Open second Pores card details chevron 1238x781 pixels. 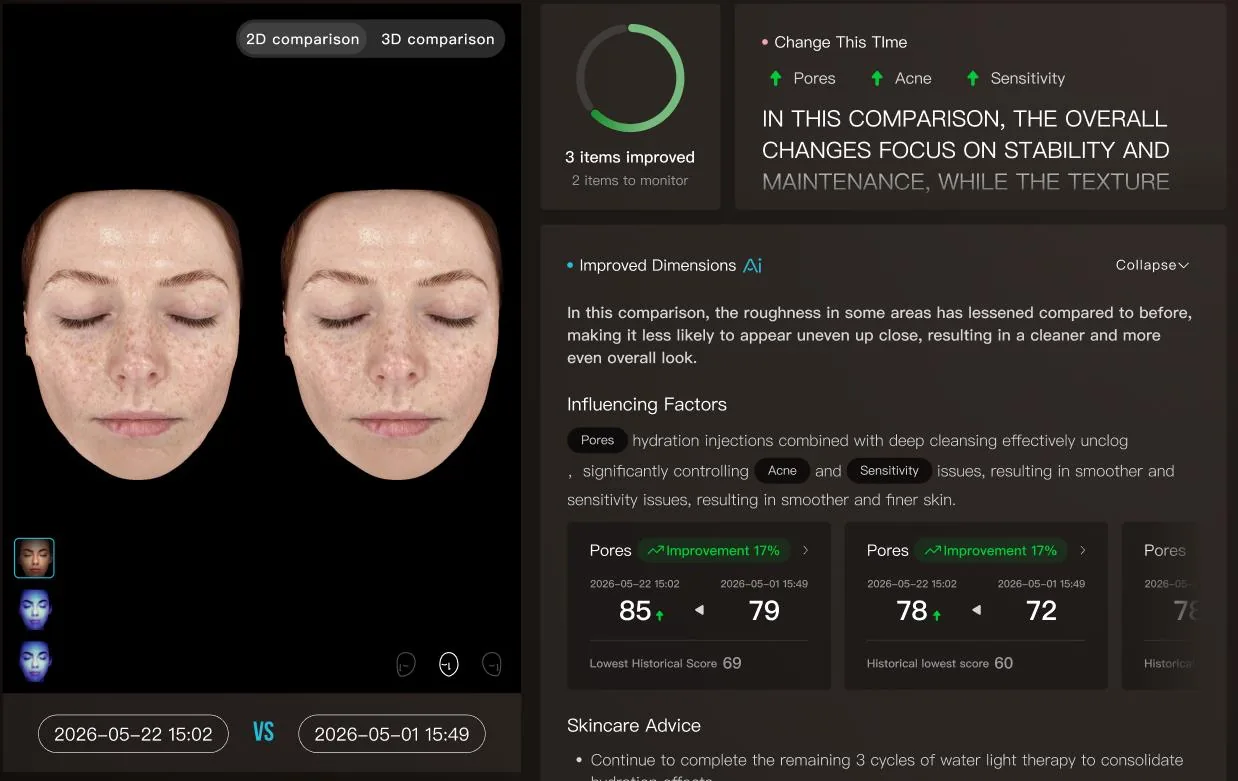pyautogui.click(x=1083, y=550)
